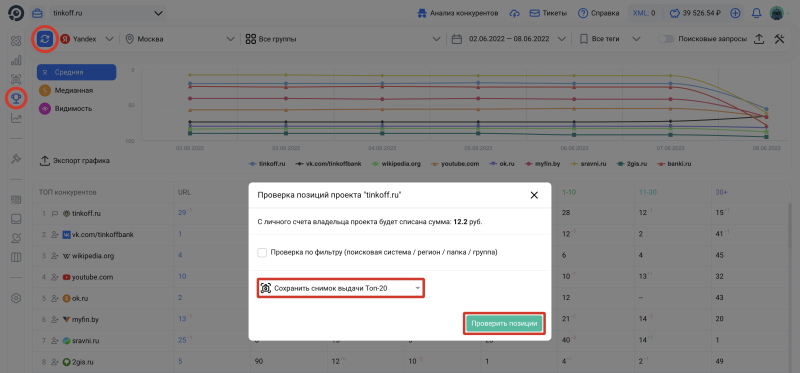This screenshot has width=800, height=373.
Task: Open the snapshot scan icon in sidebar
Action: pos(16,79)
